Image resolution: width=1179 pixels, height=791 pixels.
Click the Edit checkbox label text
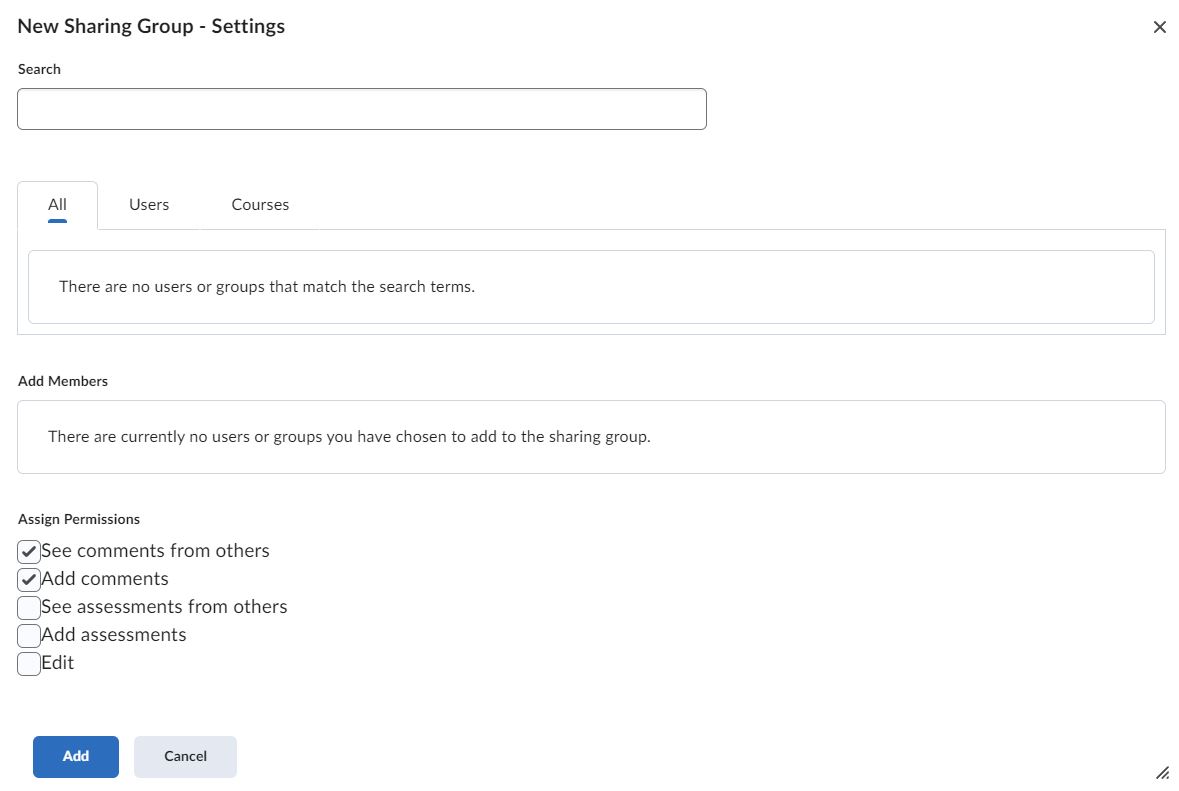57,663
